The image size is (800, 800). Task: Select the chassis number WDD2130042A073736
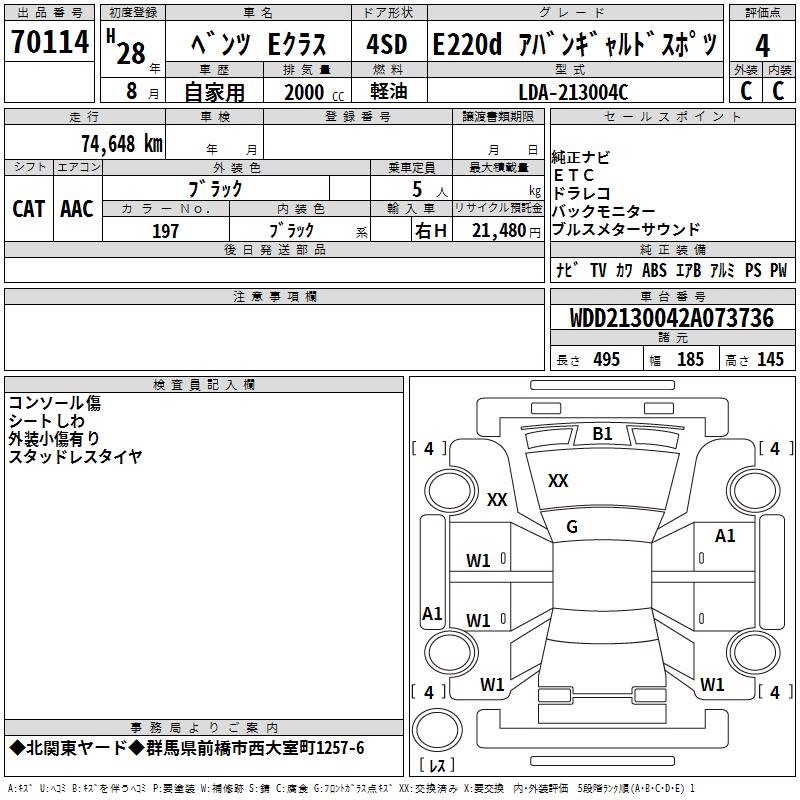[672, 318]
